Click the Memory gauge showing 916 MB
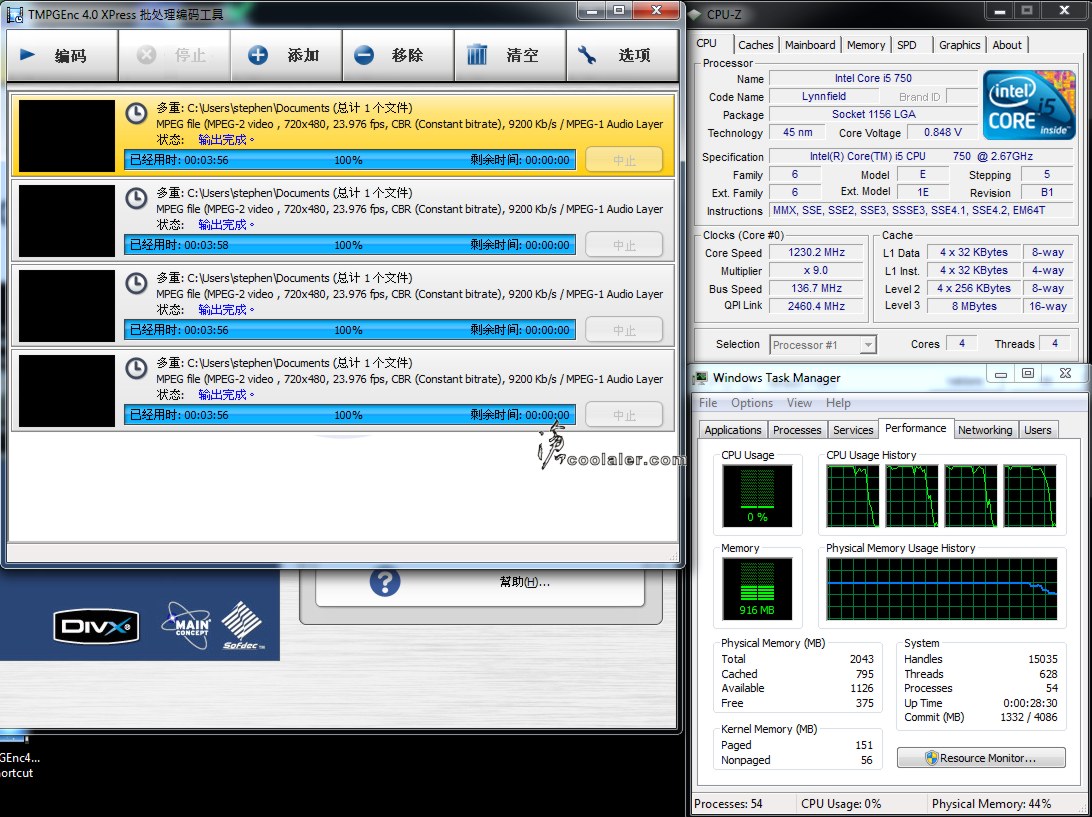 click(757, 589)
